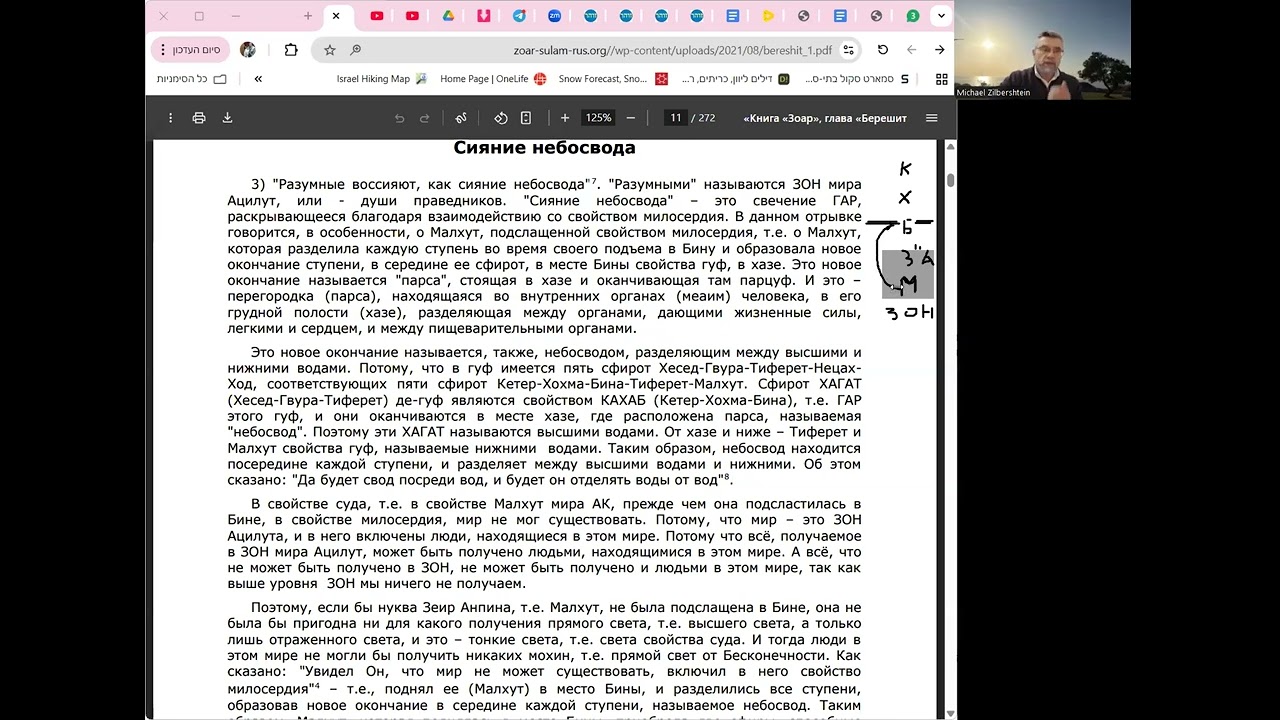Open the apps grid shortcut in bookmarks bar
Viewport: 1280px width, 720px height.
941,79
